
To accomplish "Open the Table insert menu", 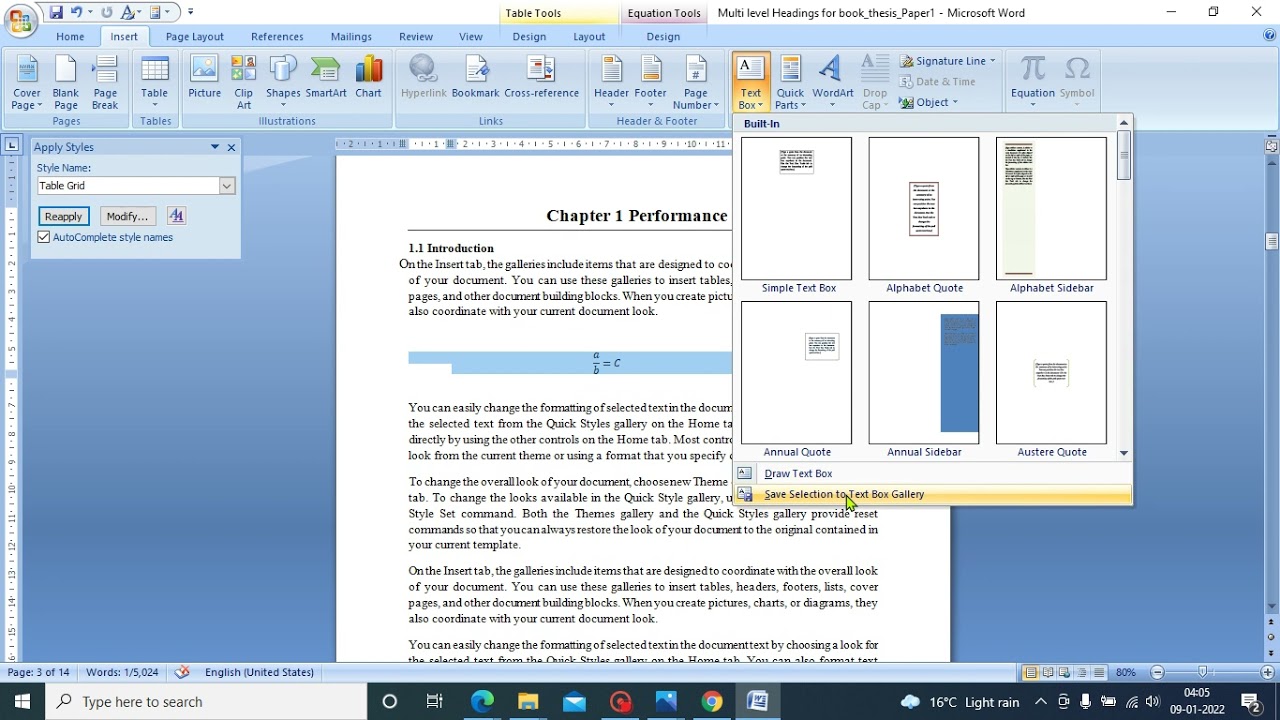I will 154,83.
